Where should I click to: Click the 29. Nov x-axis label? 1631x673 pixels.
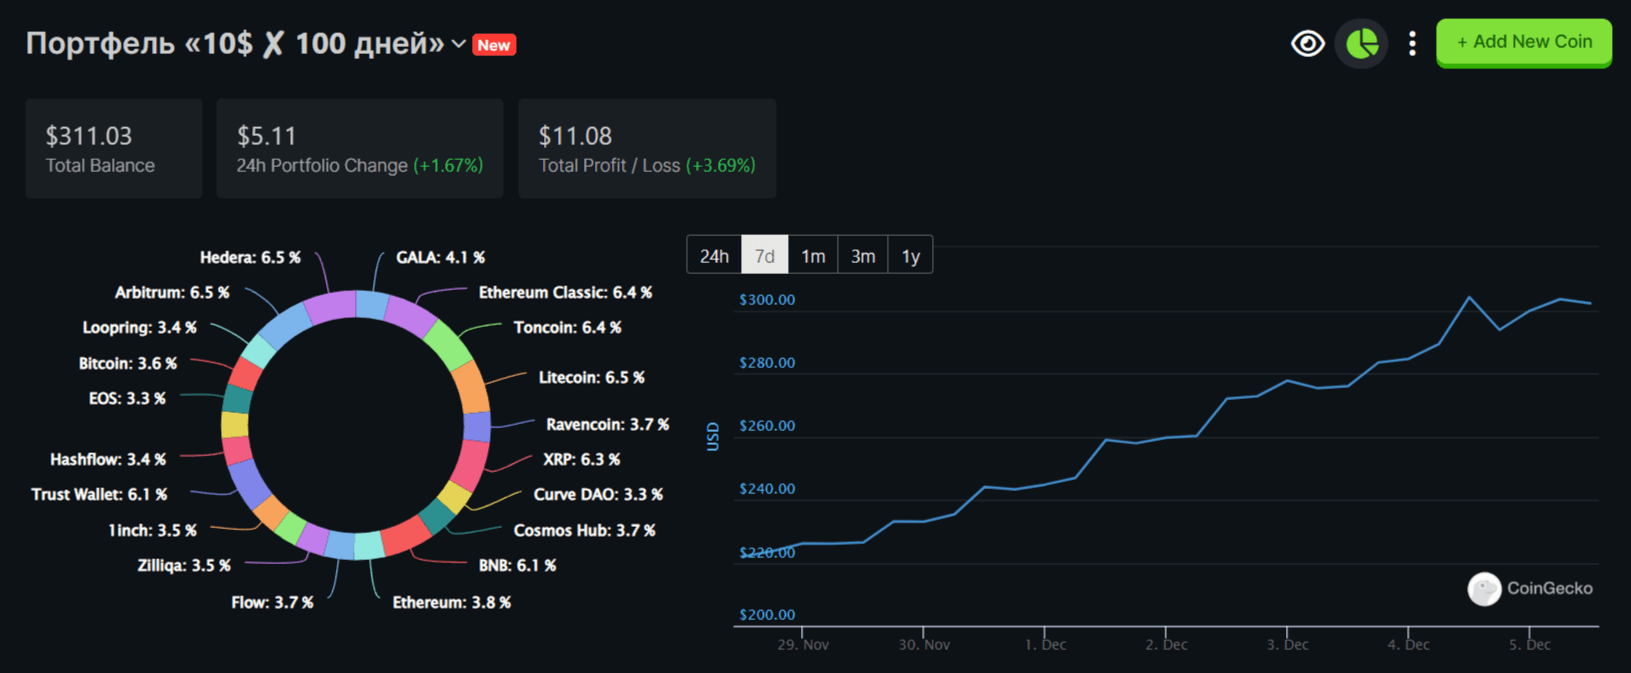(x=803, y=644)
